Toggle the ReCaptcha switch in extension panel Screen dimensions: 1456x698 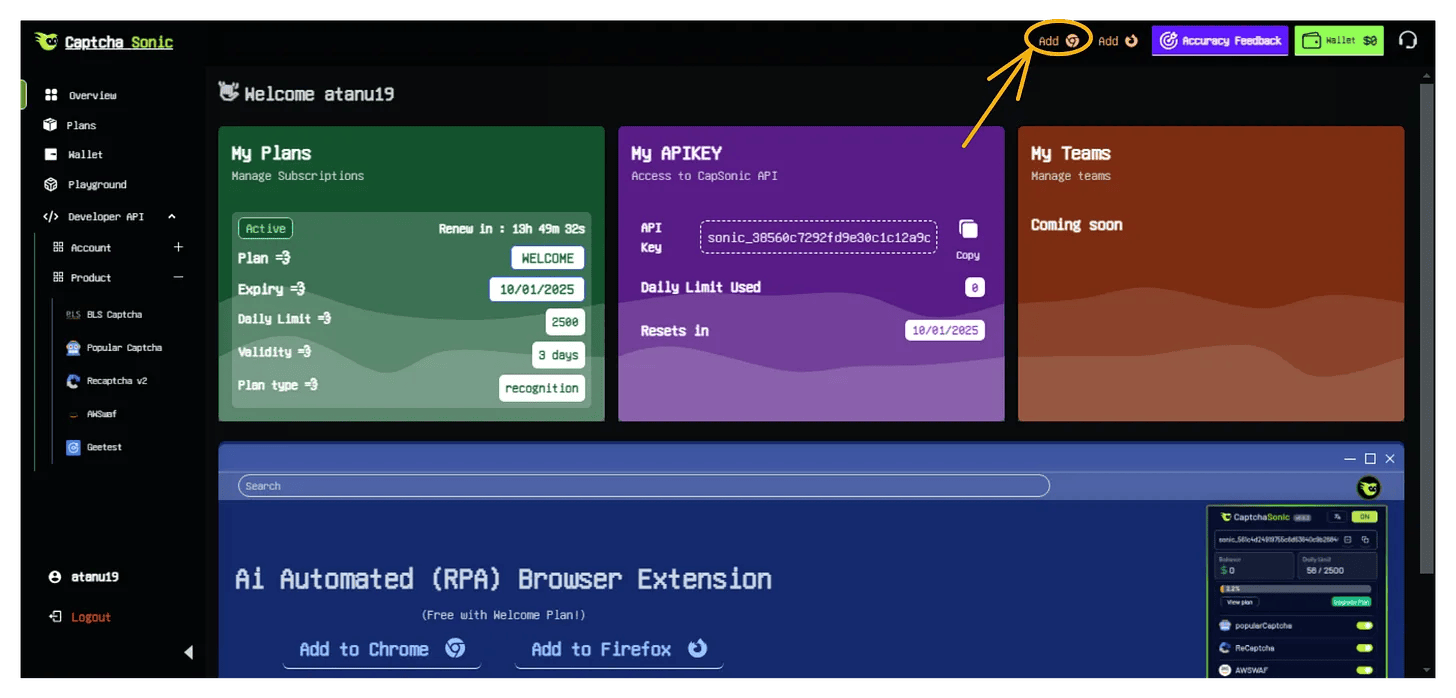tap(1364, 648)
